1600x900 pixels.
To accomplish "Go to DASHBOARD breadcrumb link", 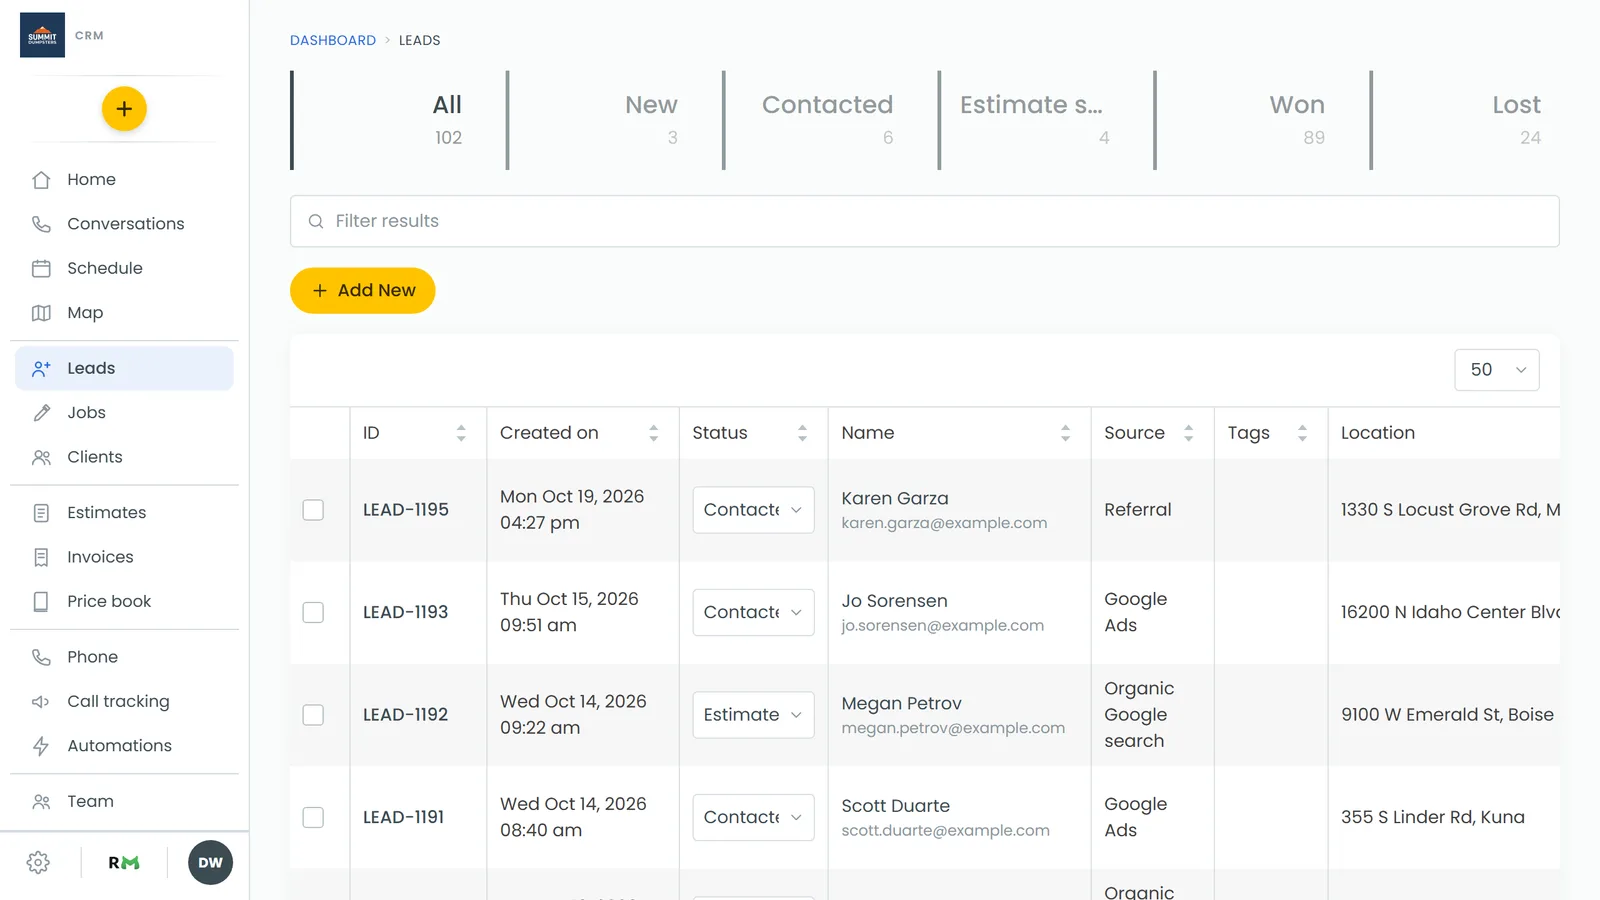I will [333, 41].
